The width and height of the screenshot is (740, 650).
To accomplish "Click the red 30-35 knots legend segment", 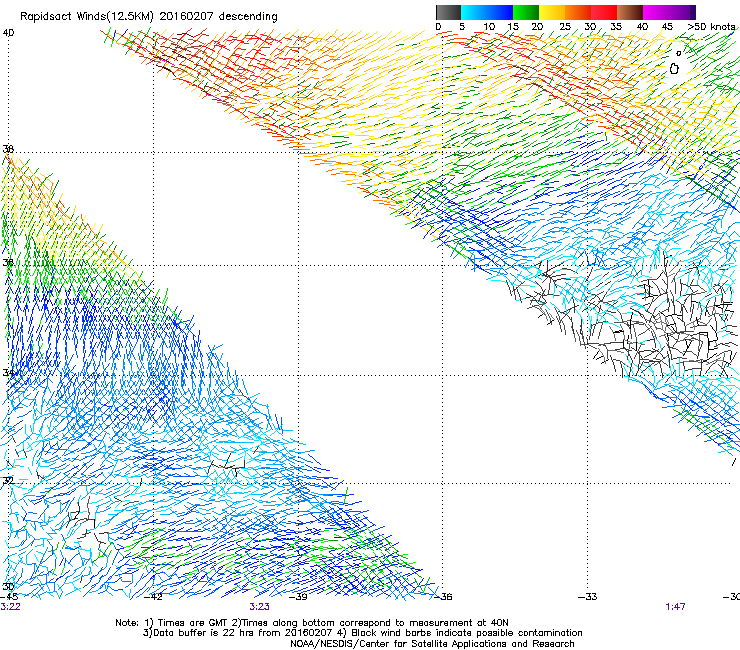I will [x=604, y=12].
